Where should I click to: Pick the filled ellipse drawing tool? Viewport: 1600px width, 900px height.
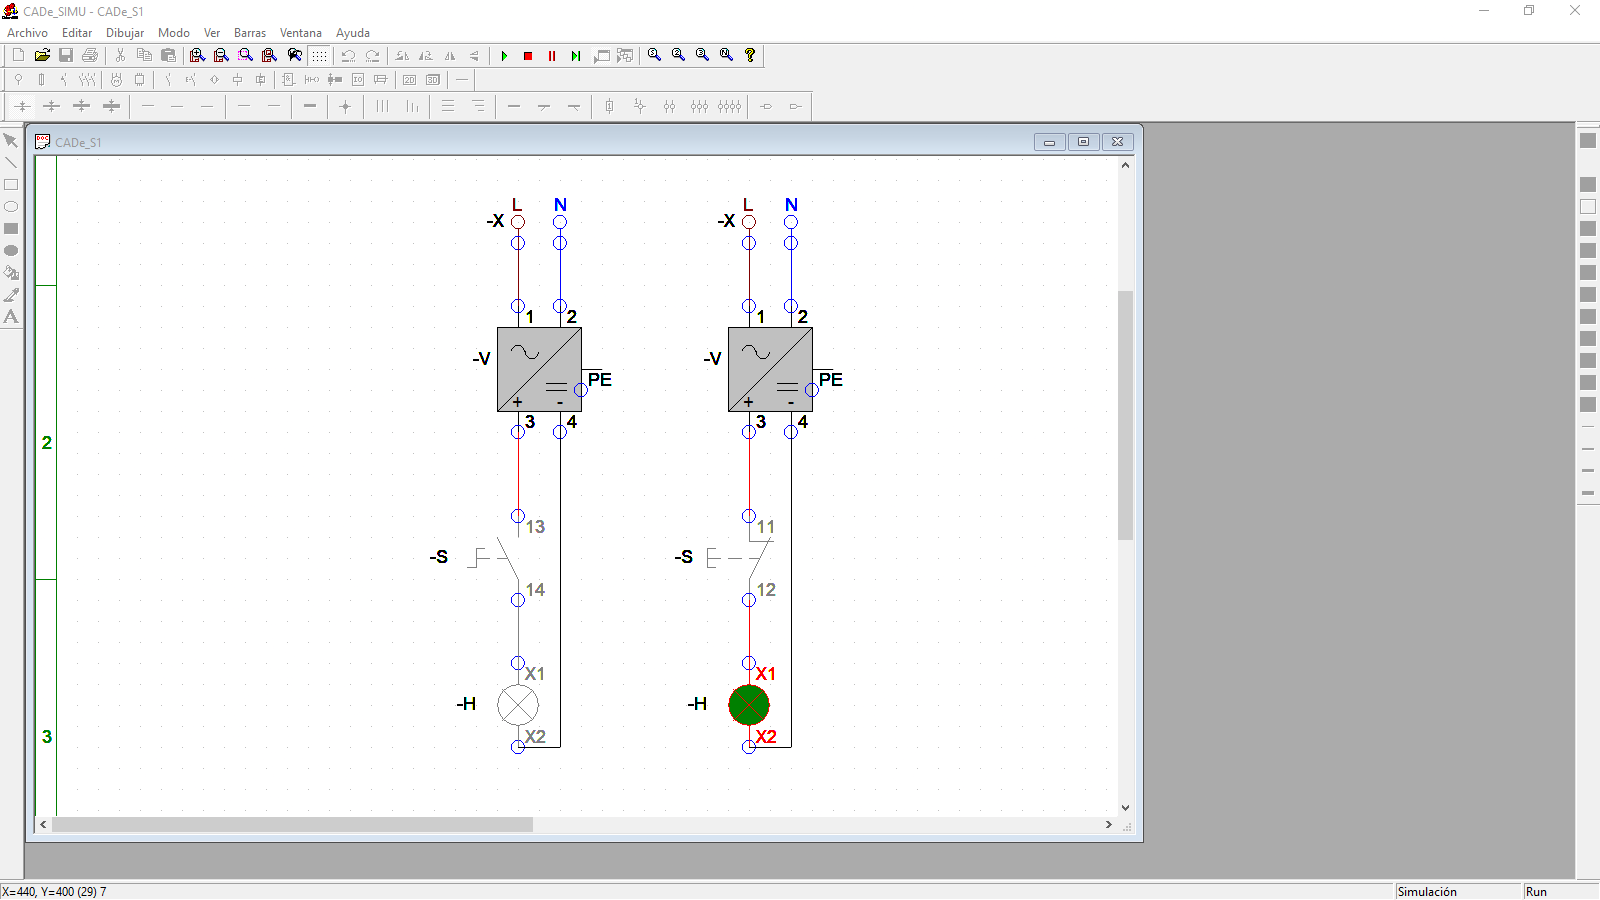coord(11,250)
